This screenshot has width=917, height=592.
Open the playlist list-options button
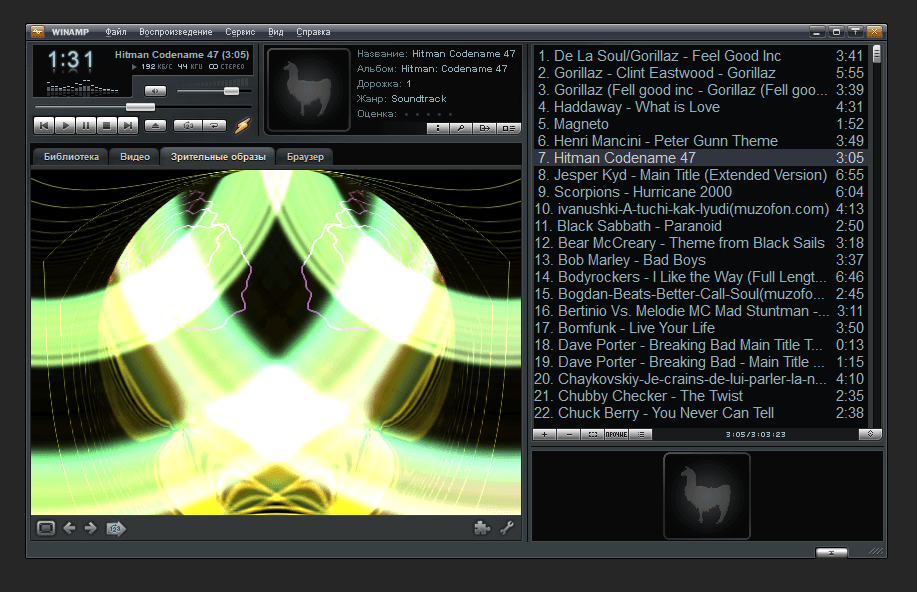coord(640,434)
